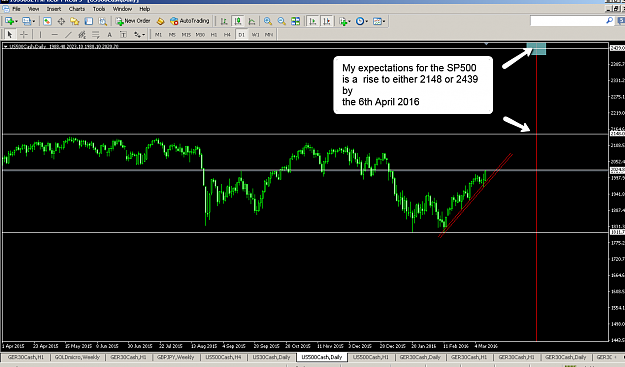Tile chart windows with grid icon
The image size is (625, 367).
pyautogui.click(x=295, y=21)
